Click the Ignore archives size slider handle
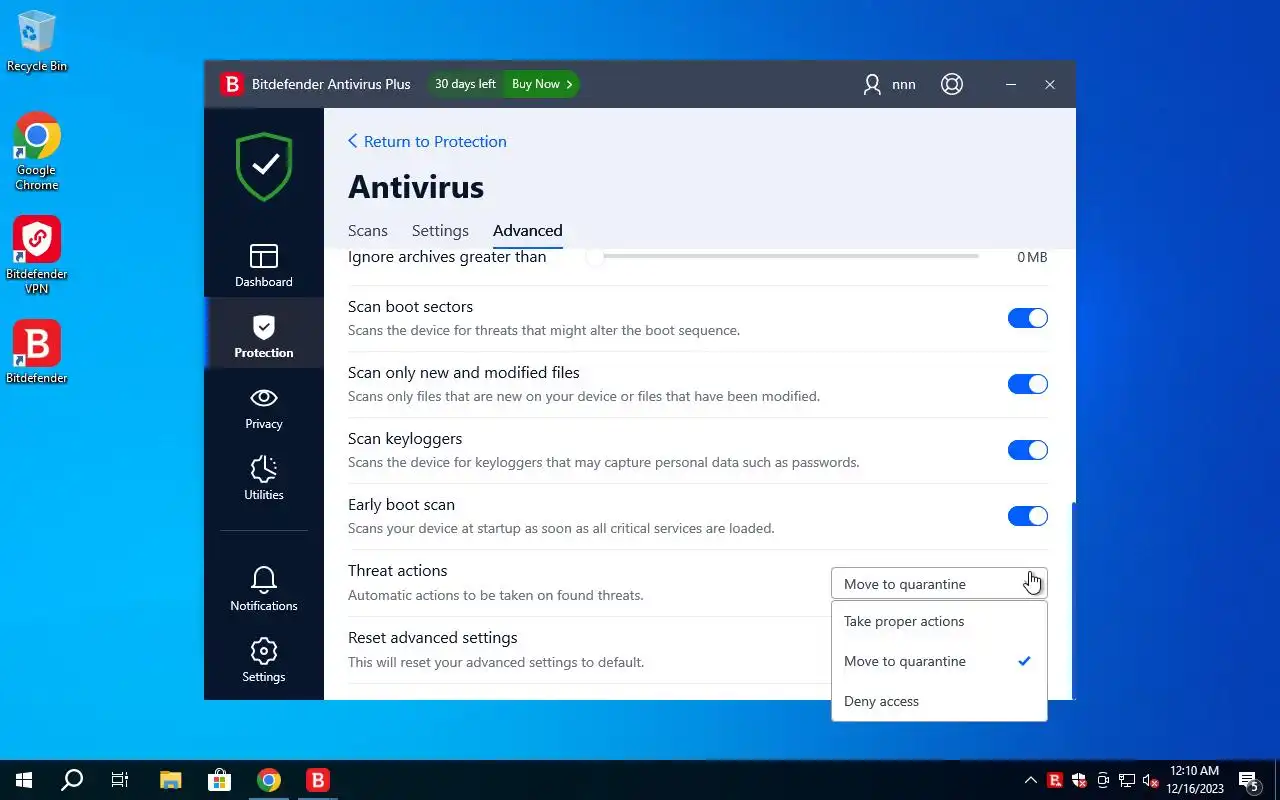The height and width of the screenshot is (800, 1280). [595, 257]
